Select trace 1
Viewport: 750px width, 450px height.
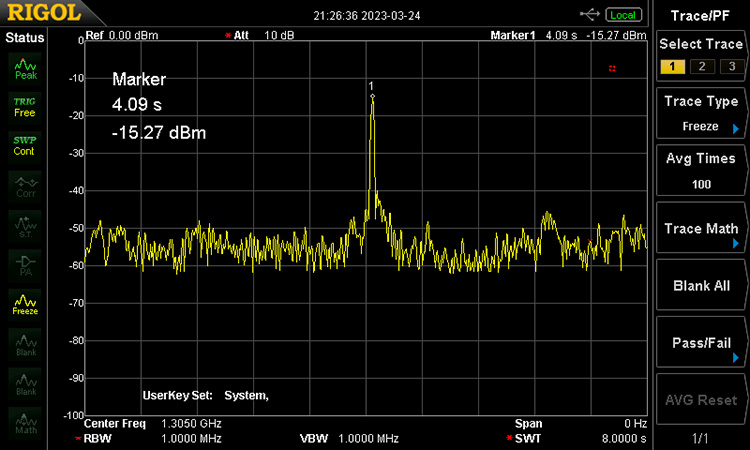click(672, 66)
